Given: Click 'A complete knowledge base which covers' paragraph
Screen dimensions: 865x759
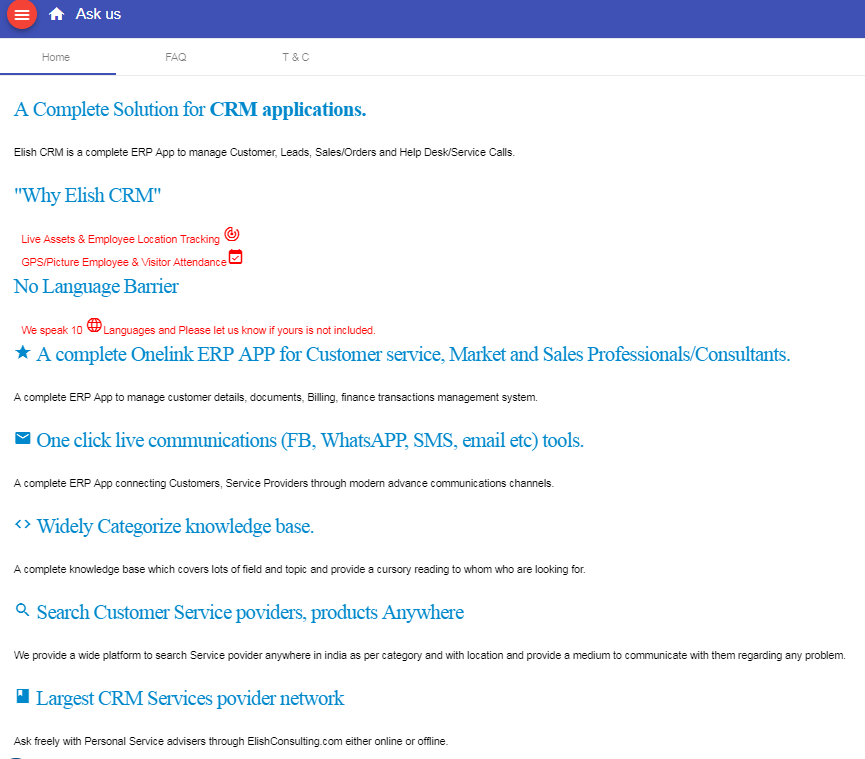Looking at the screenshot, I should pyautogui.click(x=300, y=569).
